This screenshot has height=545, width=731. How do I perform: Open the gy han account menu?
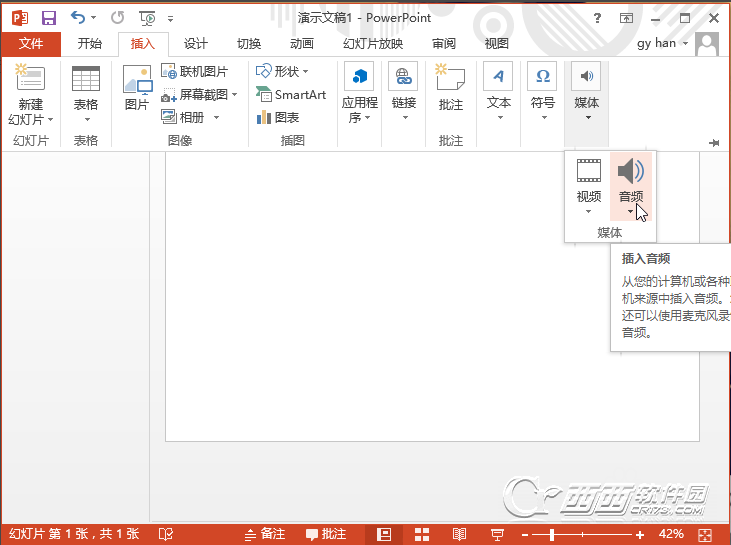point(662,43)
